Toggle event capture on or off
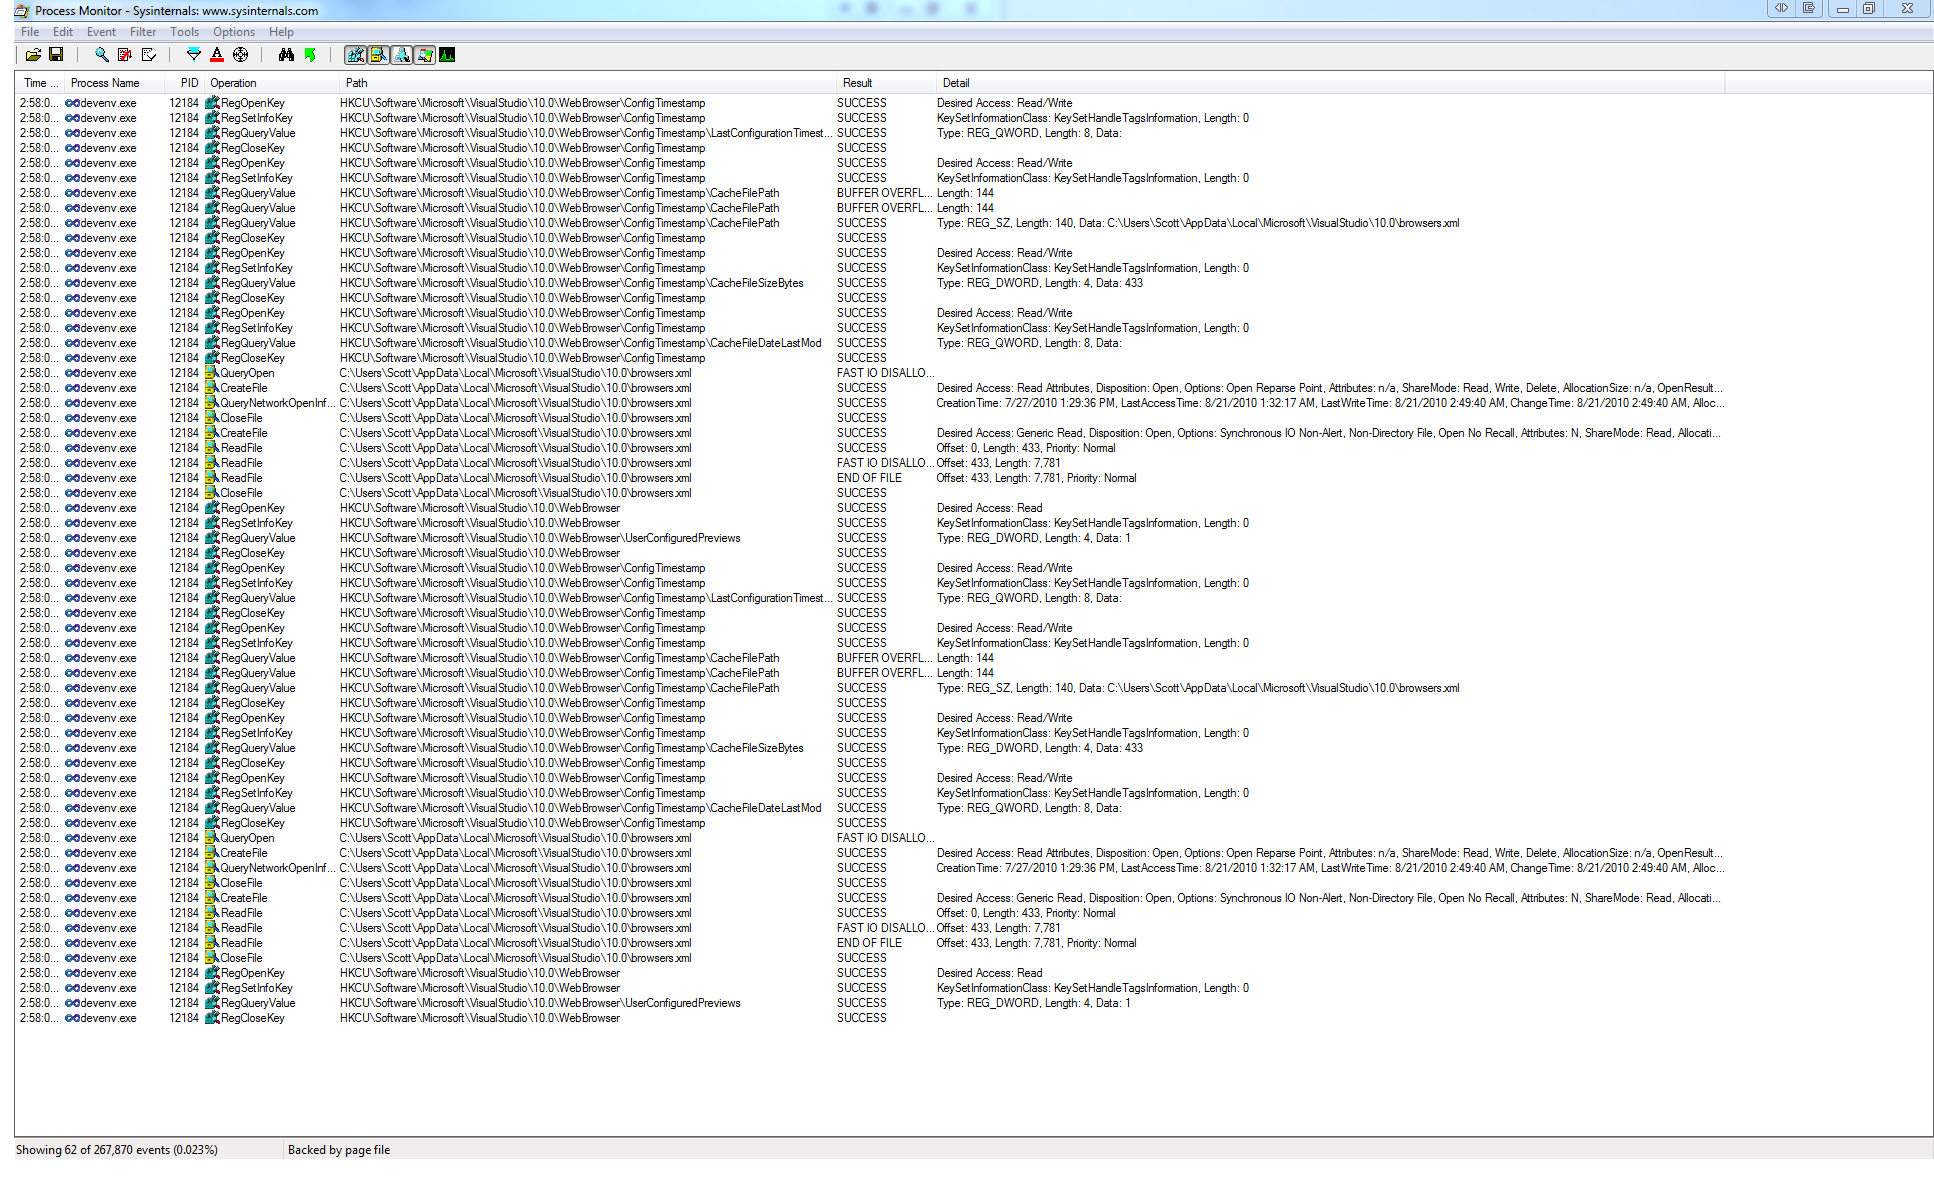Image resolution: width=1934 pixels, height=1178 pixels. click(x=100, y=55)
